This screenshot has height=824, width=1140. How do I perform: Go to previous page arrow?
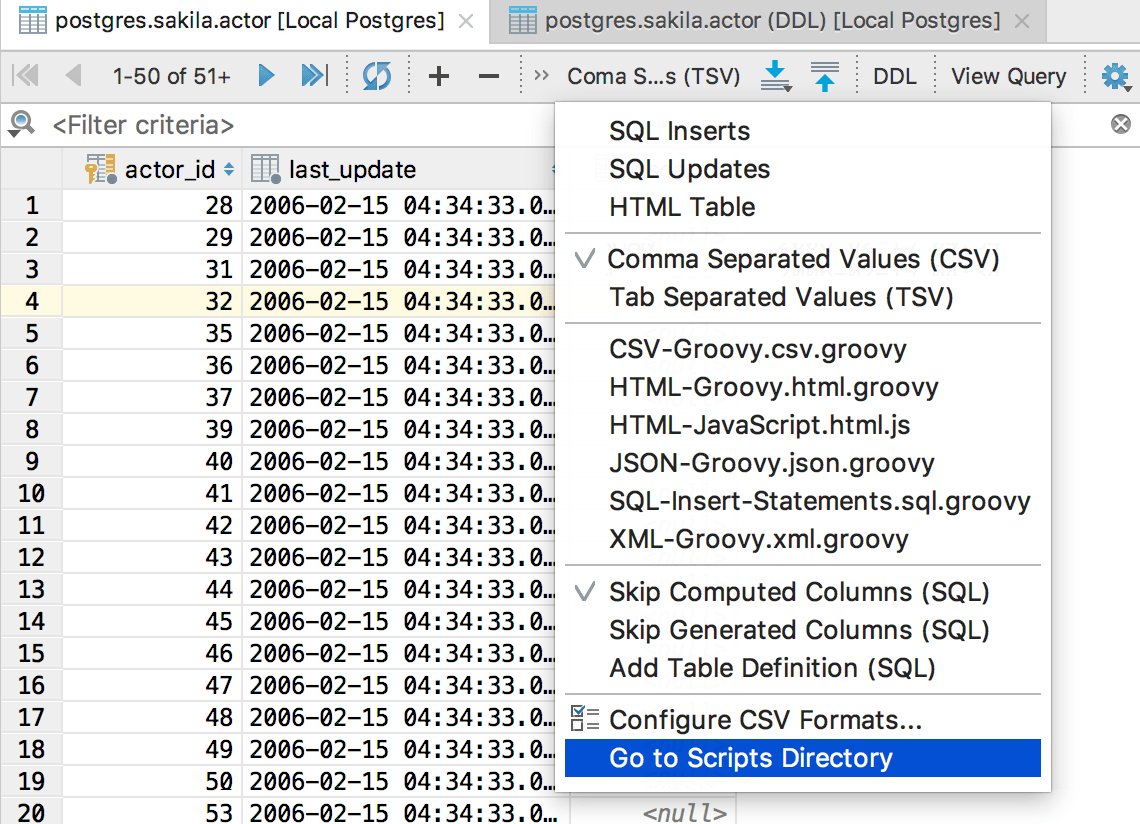[x=73, y=76]
